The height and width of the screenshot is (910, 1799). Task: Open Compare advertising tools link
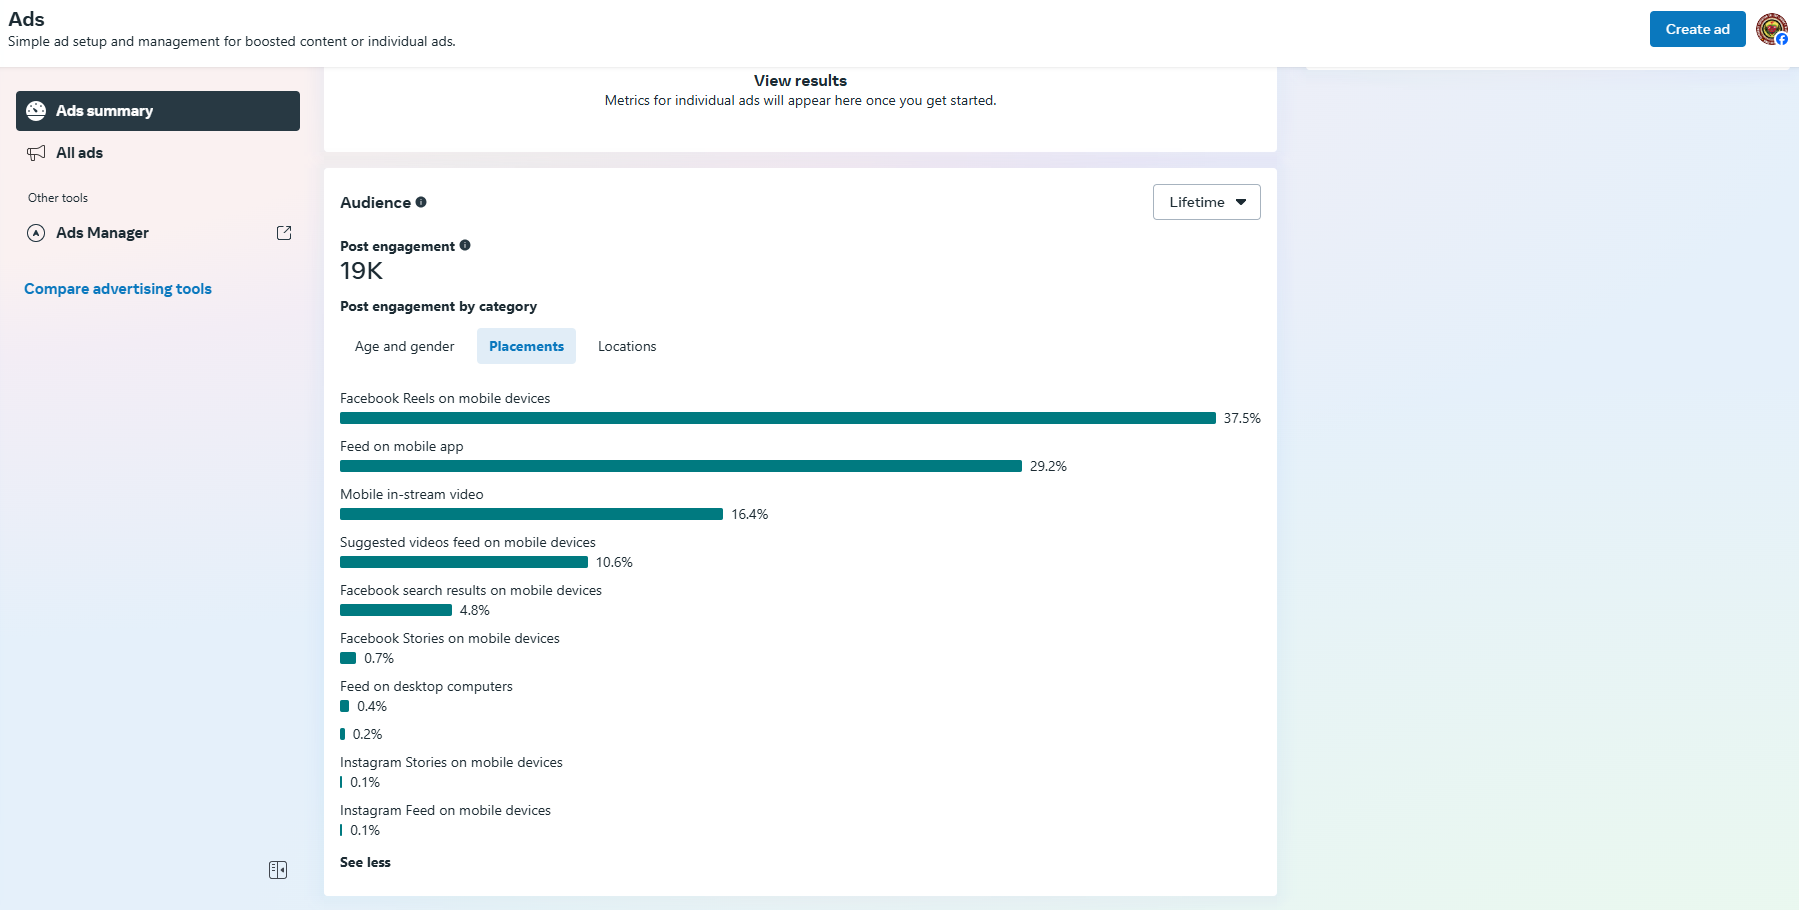click(118, 289)
